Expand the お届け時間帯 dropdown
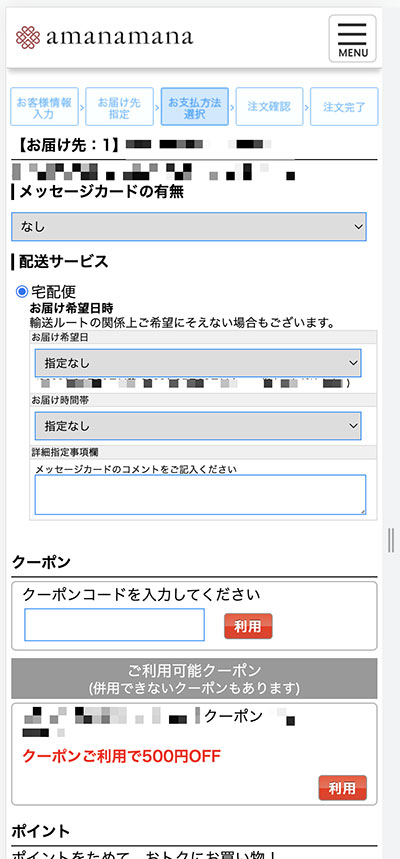This screenshot has width=400, height=859. point(198,426)
